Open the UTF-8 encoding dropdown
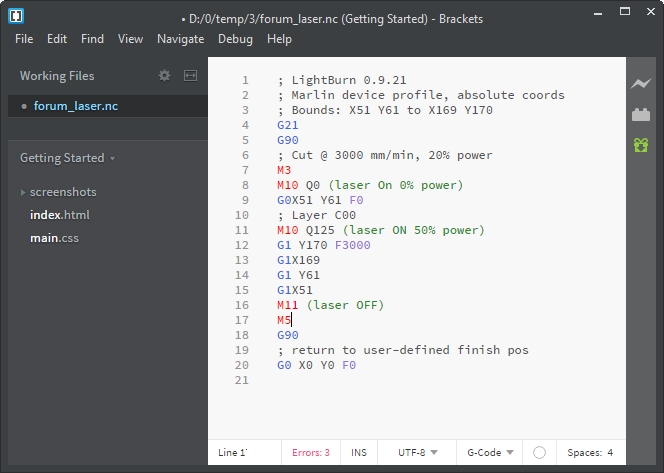This screenshot has width=664, height=473. 417,452
